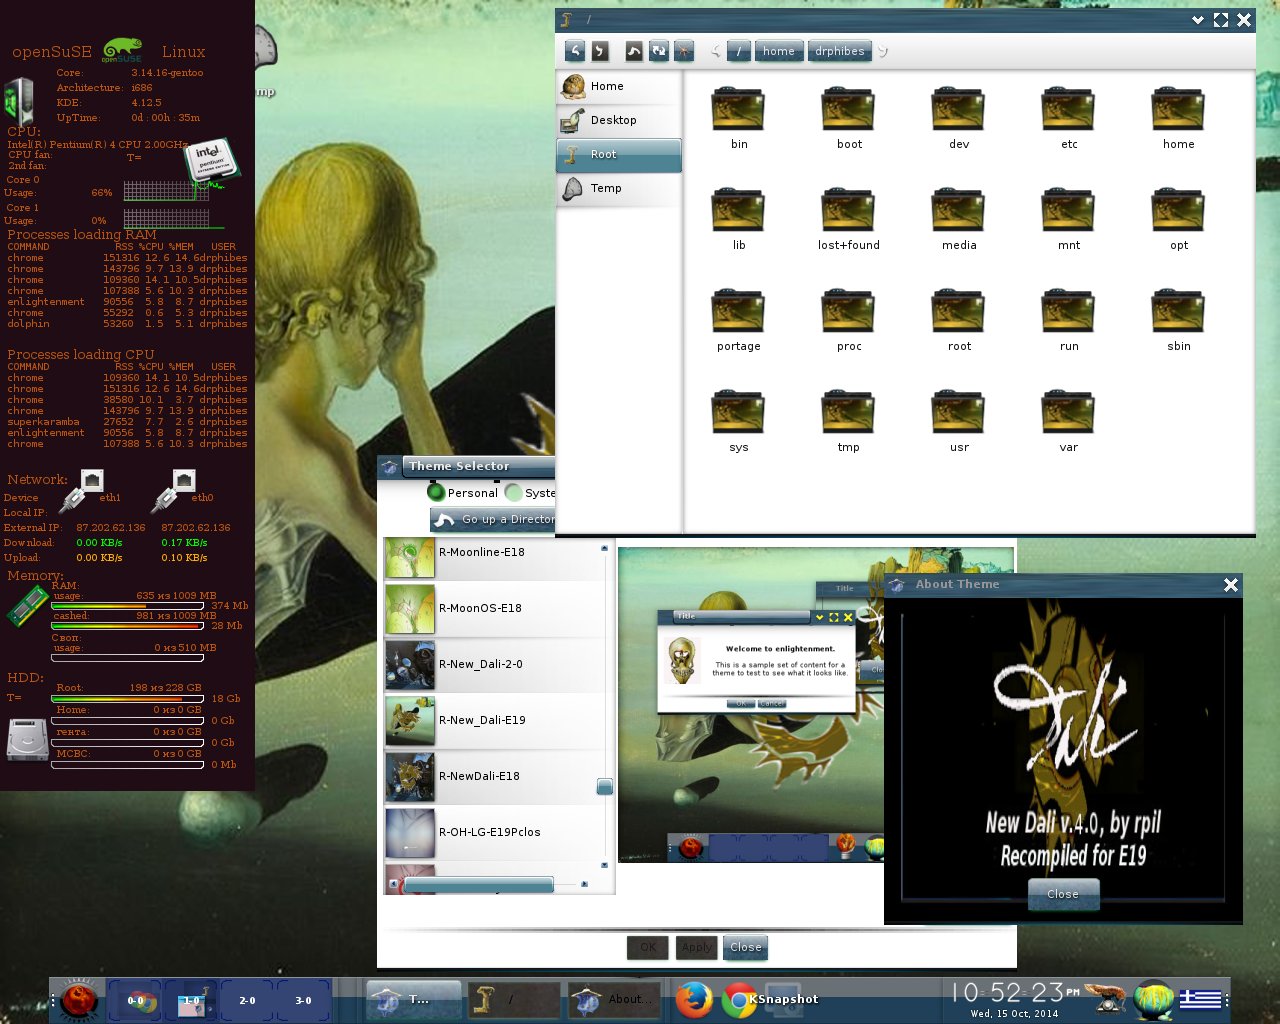Viewport: 1280px width, 1024px height.
Task: Click the Greek flag keyboard layout indicator
Action: coord(1200,999)
